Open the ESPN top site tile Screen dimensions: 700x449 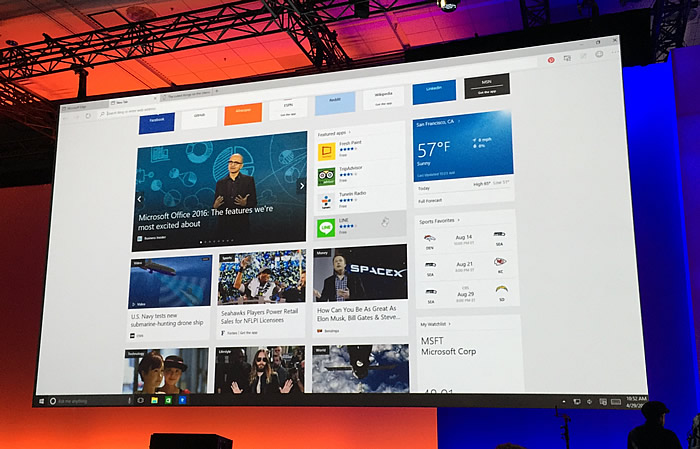(x=288, y=108)
